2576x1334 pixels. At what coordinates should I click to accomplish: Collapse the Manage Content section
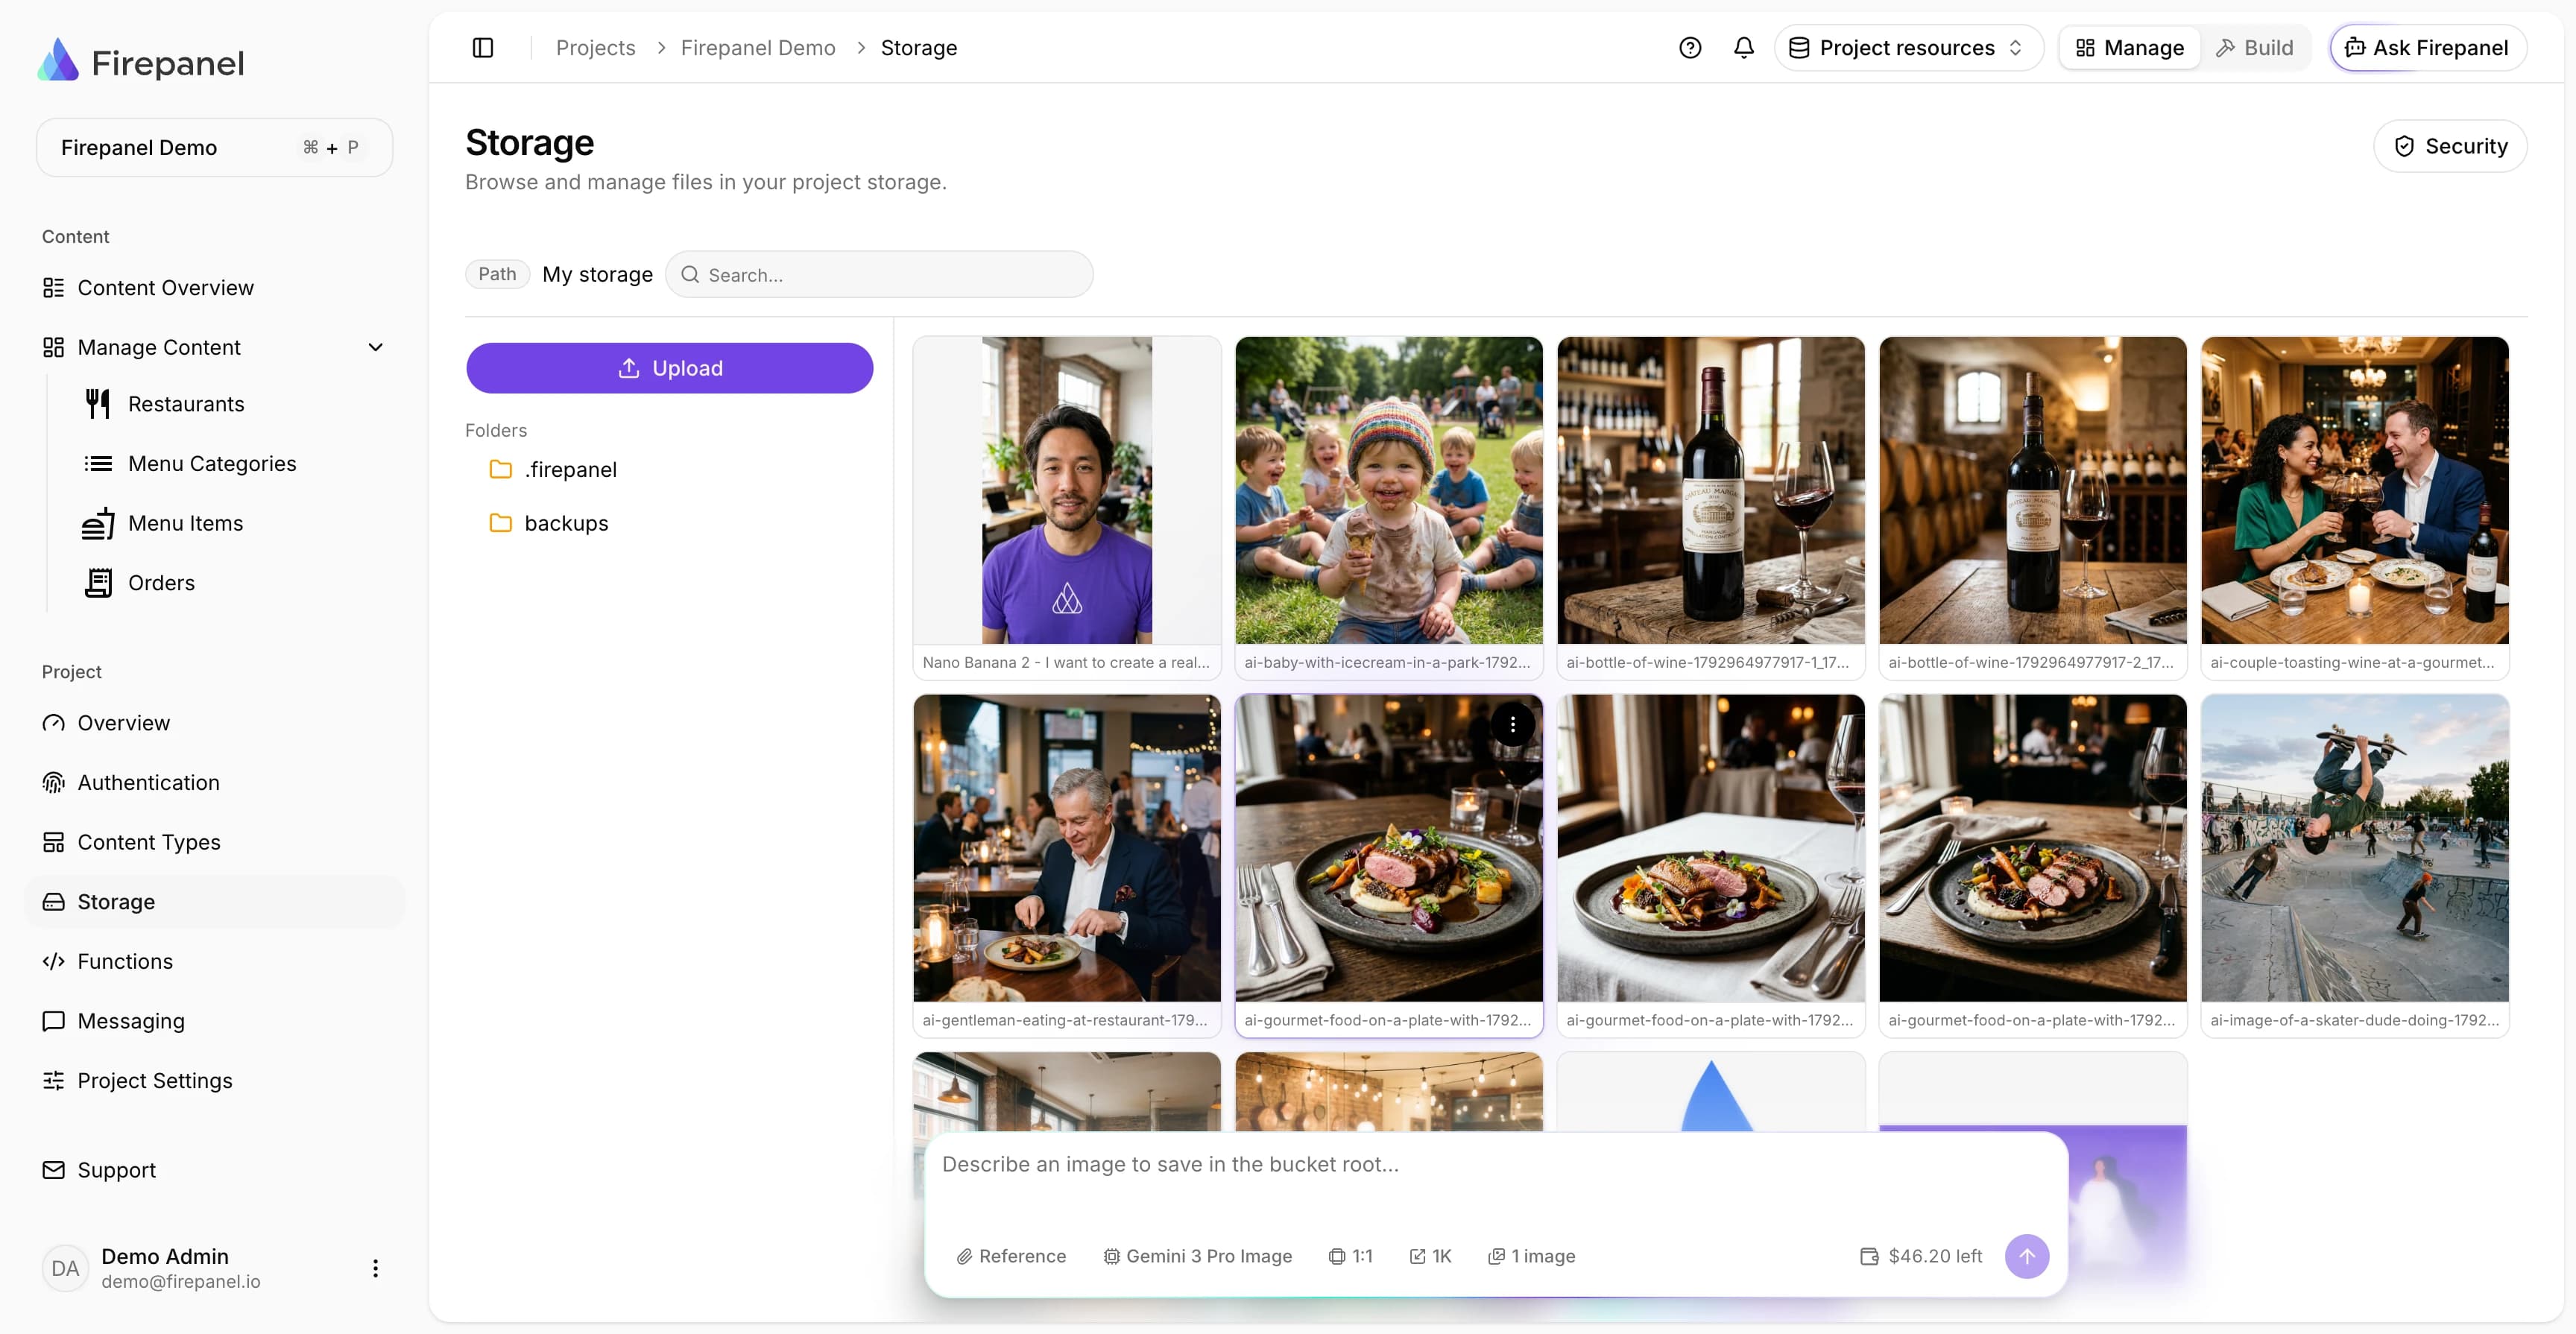[376, 347]
